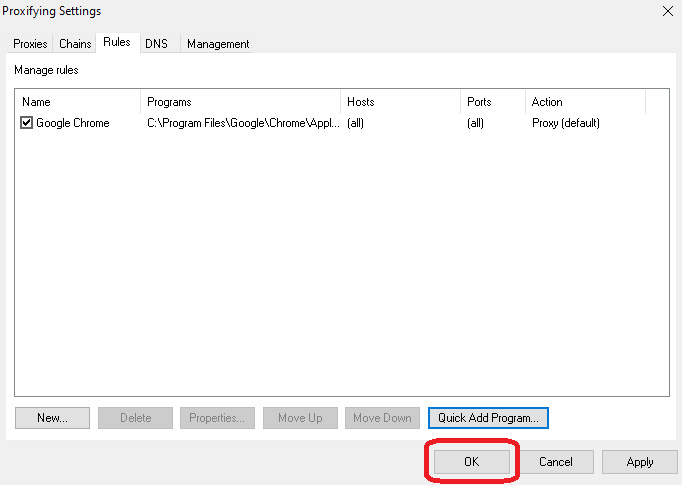This screenshot has height=485, width=682.
Task: Confirm settings with the OK button
Action: tap(472, 462)
